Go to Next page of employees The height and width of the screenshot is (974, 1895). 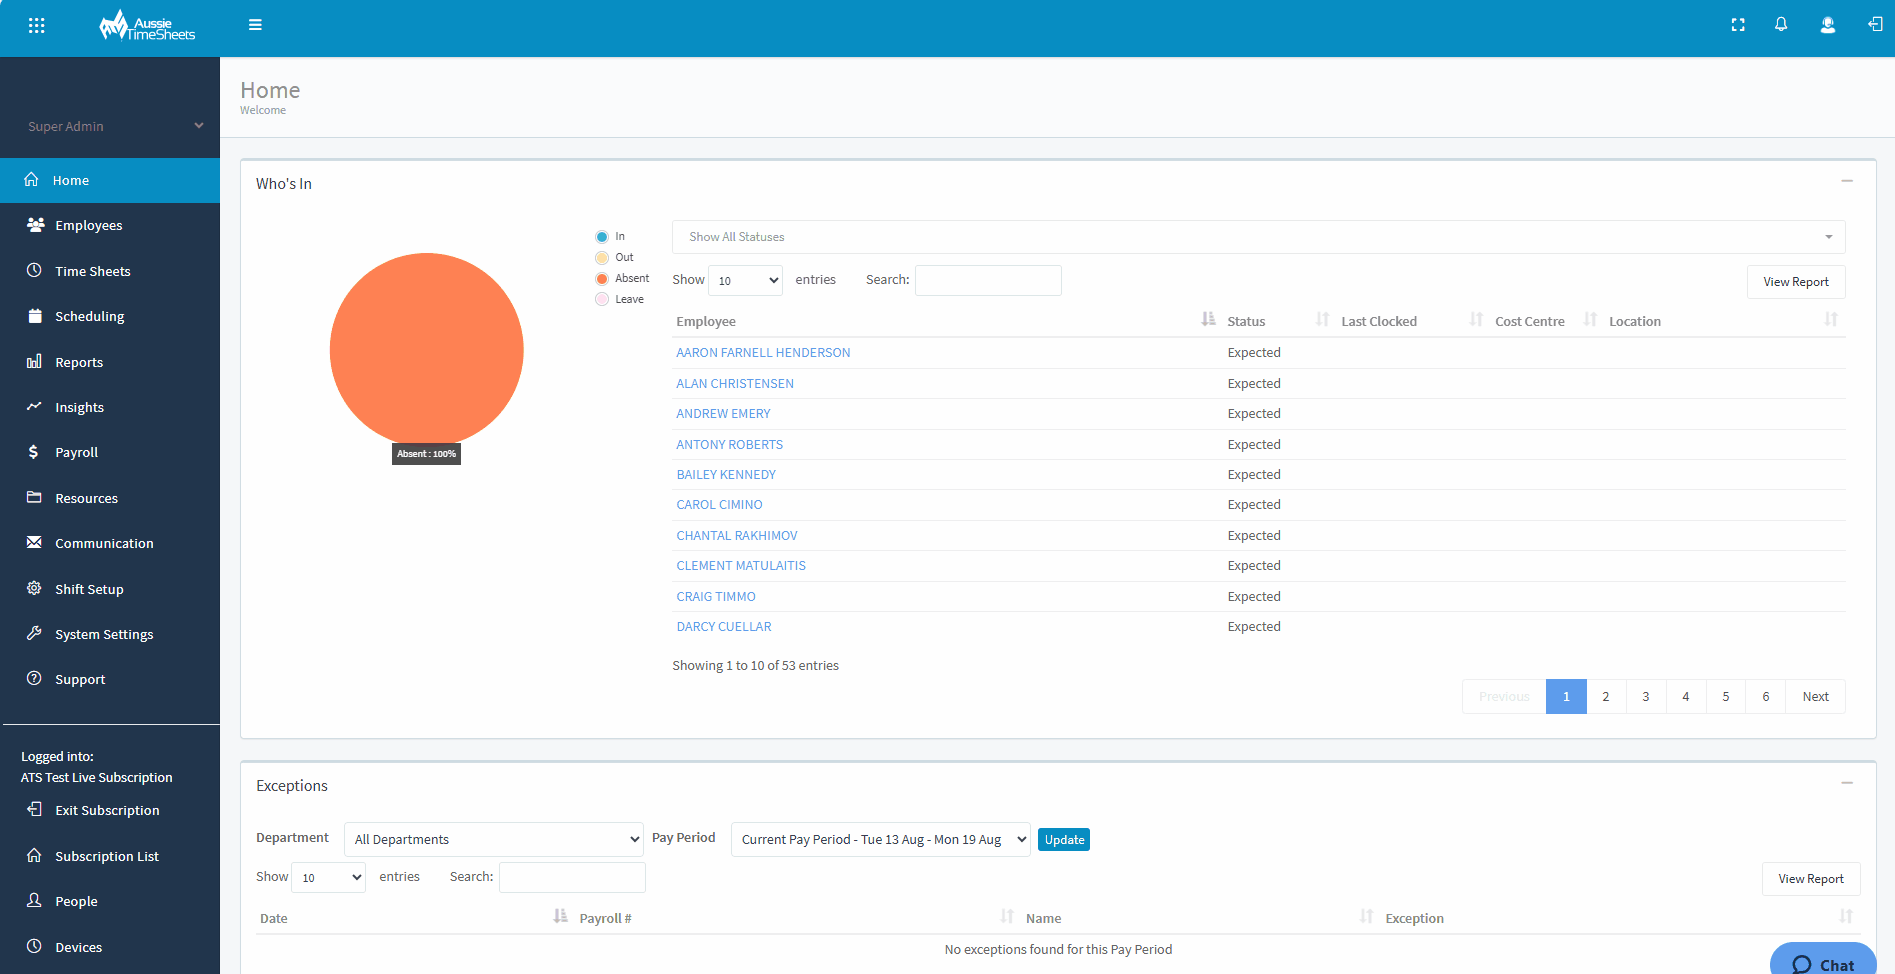pos(1816,697)
